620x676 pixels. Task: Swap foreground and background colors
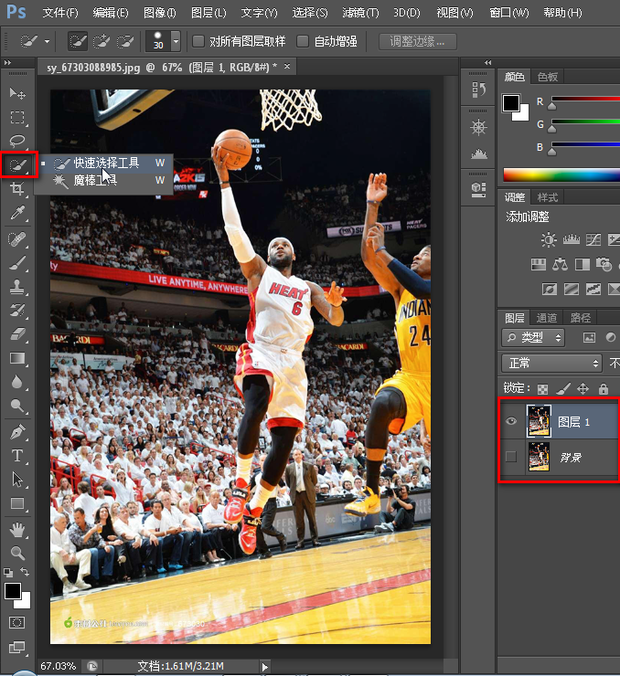25,572
